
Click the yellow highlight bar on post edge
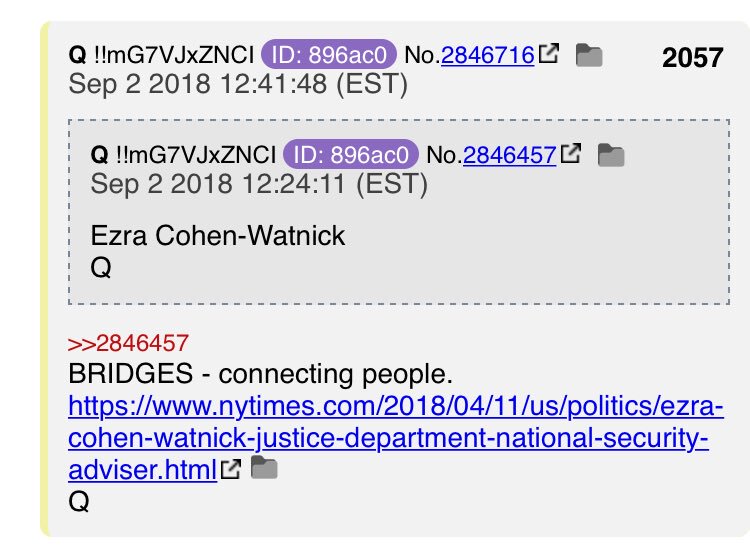pos(44,279)
